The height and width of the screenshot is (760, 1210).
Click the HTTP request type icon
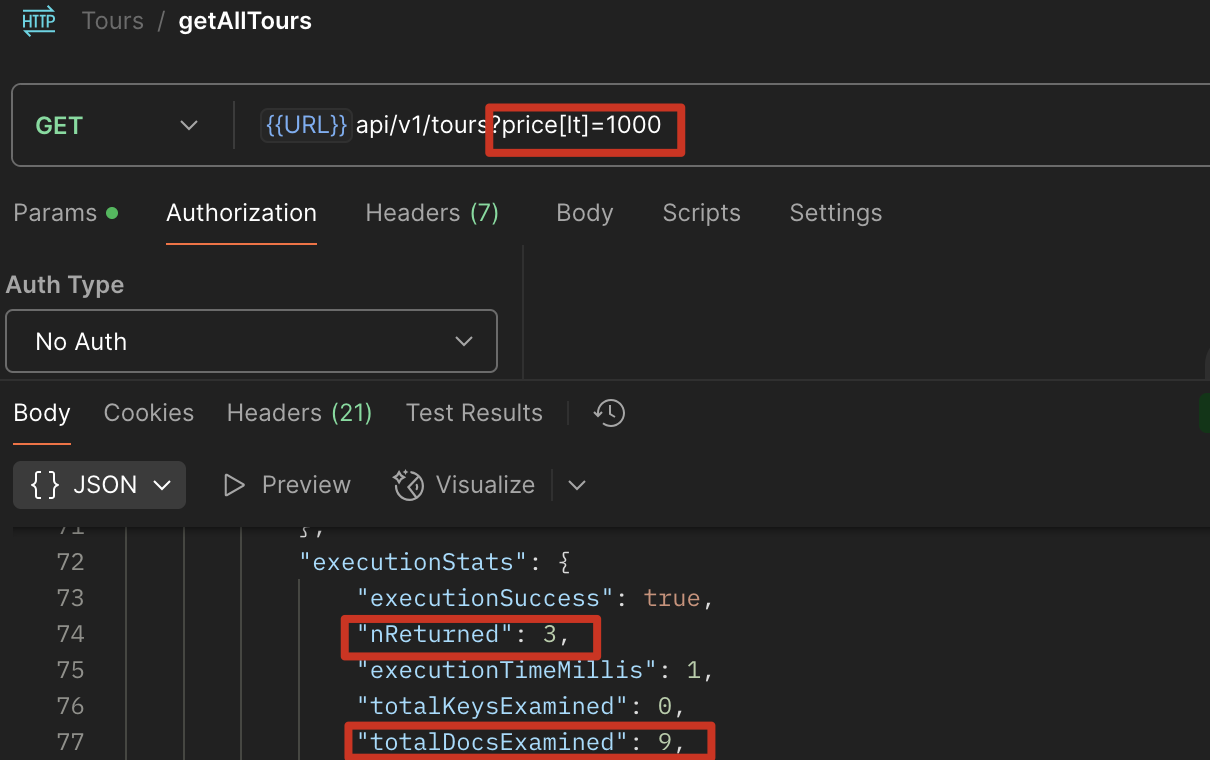point(39,21)
